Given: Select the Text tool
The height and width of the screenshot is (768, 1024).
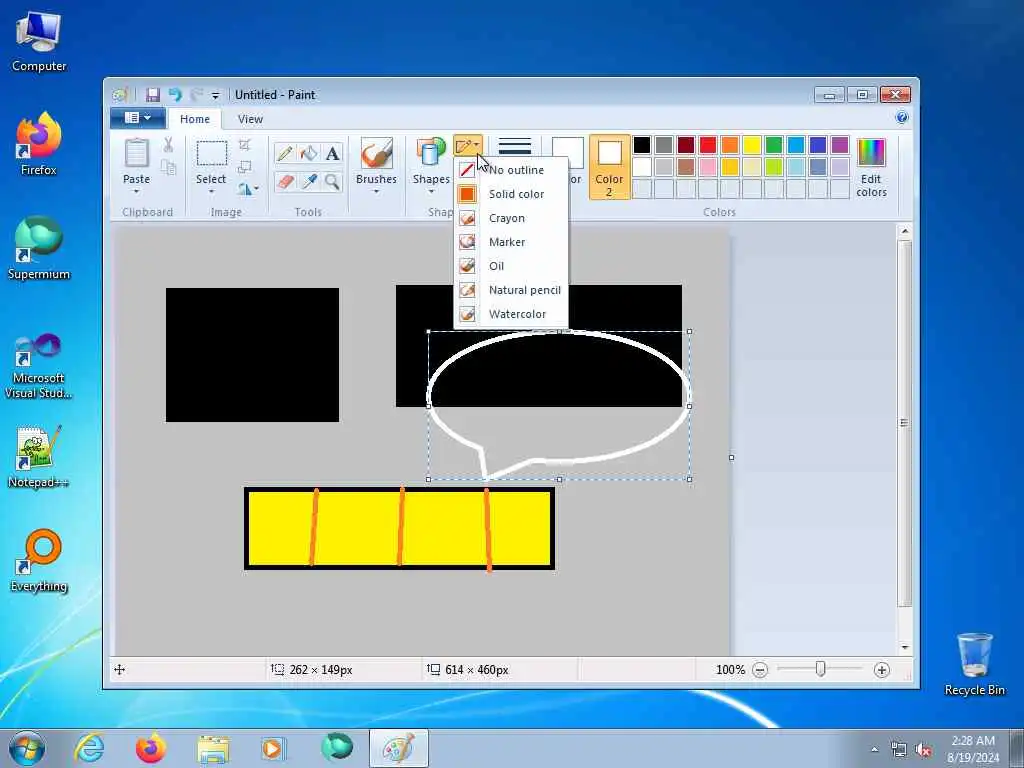Looking at the screenshot, I should point(332,153).
